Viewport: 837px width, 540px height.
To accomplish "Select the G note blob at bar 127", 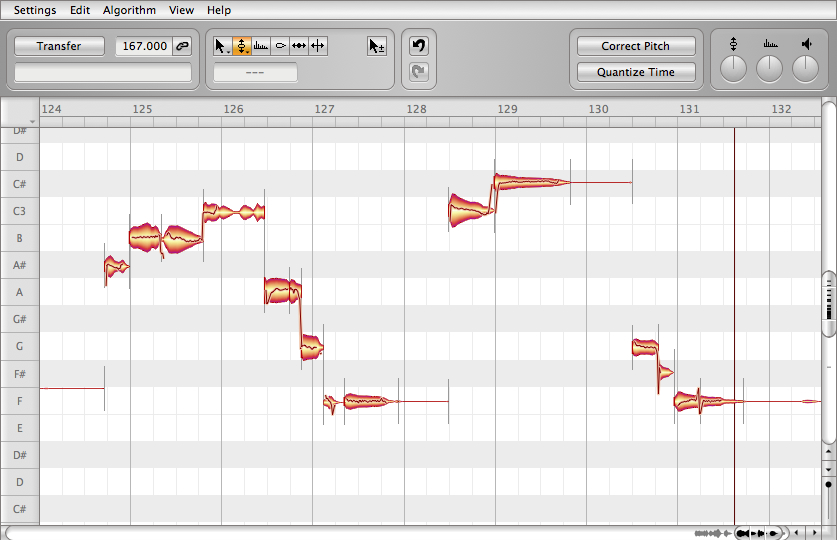I will (x=312, y=347).
